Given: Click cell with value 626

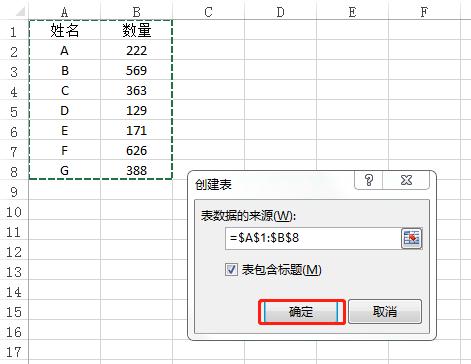Looking at the screenshot, I should coord(136,150).
